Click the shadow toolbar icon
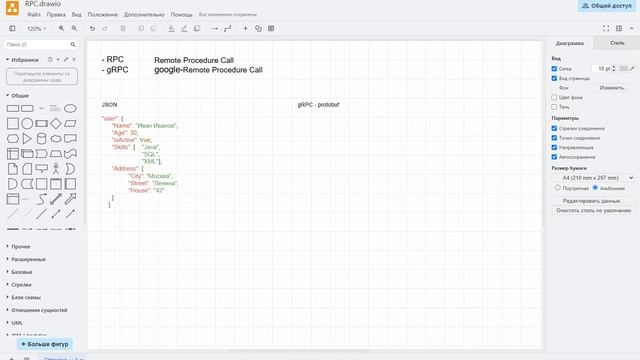Screen dimensions: 640x360 click(x=197, y=29)
